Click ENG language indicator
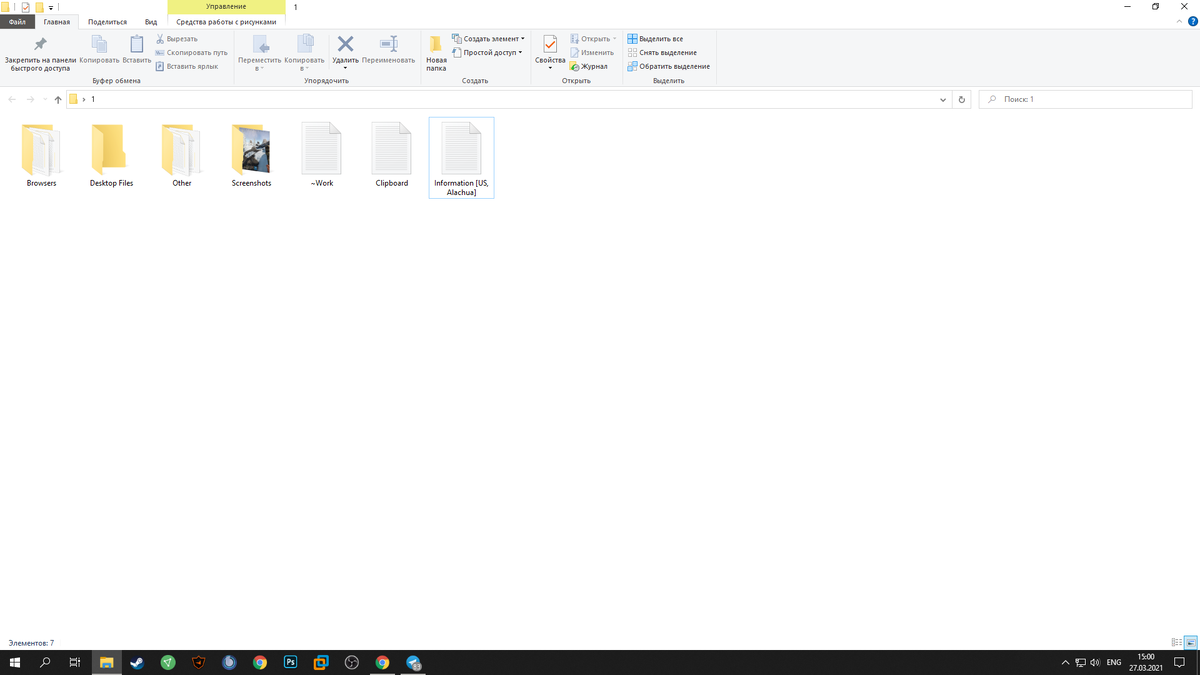 point(1113,662)
